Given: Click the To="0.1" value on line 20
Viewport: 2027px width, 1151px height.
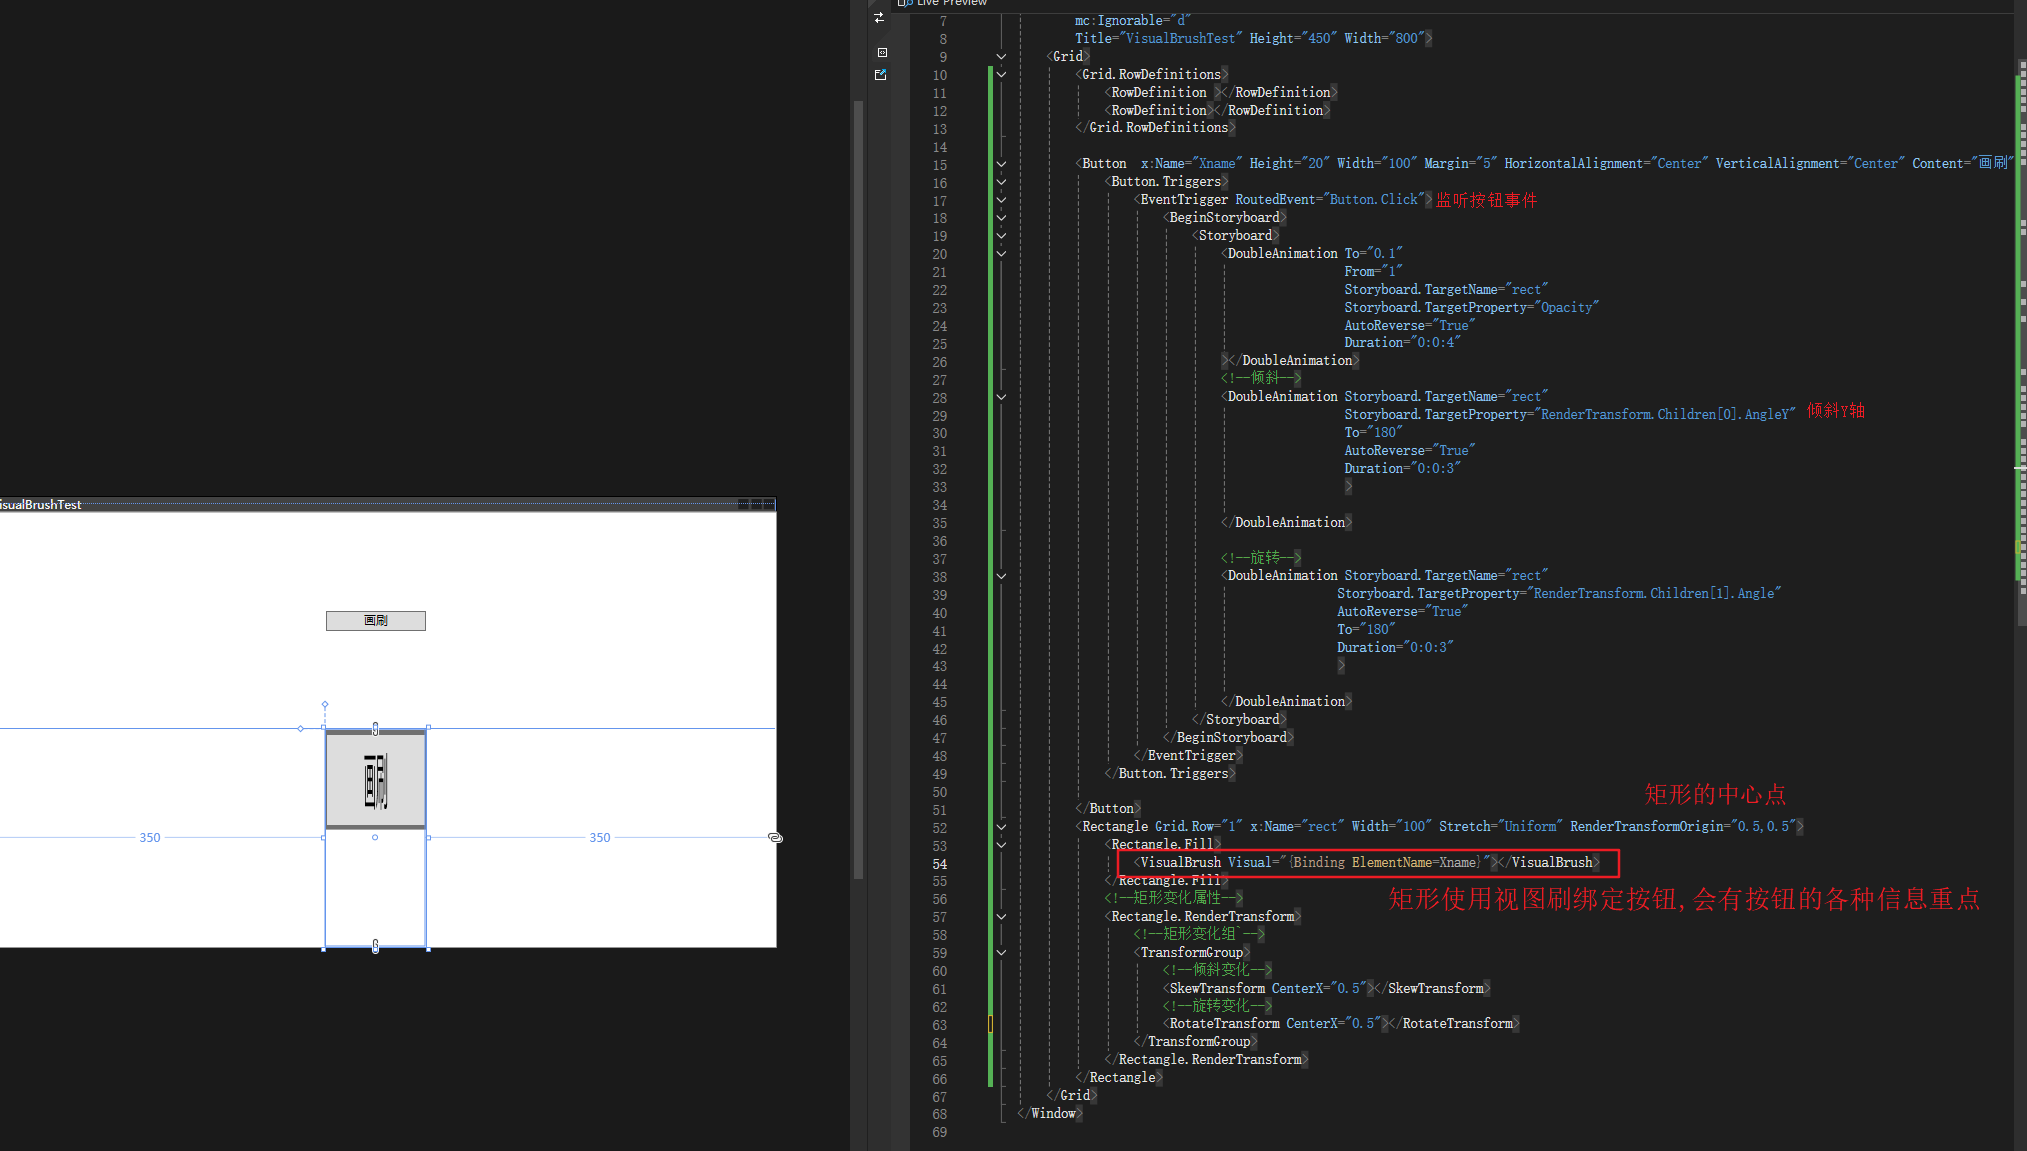Looking at the screenshot, I should point(1373,253).
